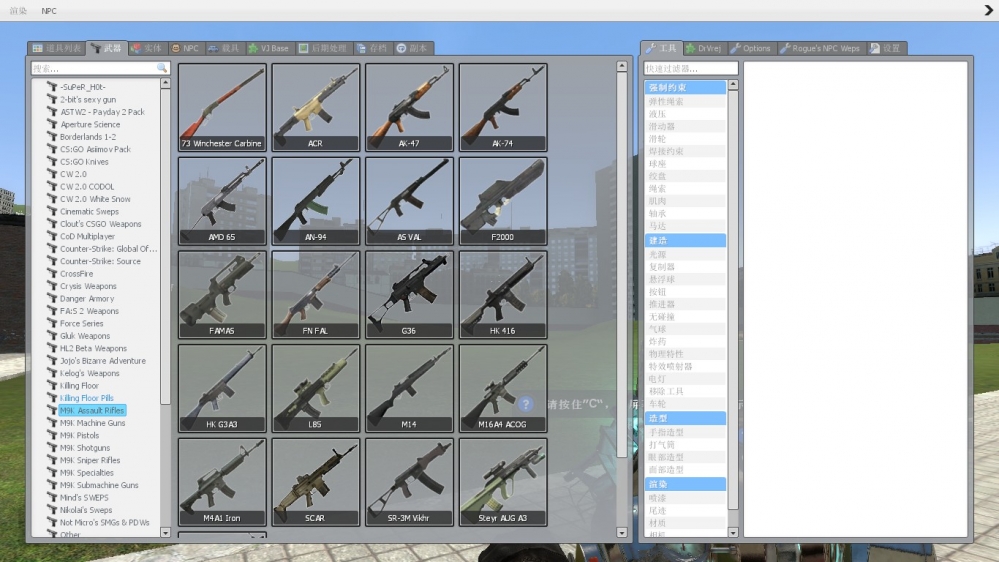Click the G36 weapon icon

tap(409, 294)
